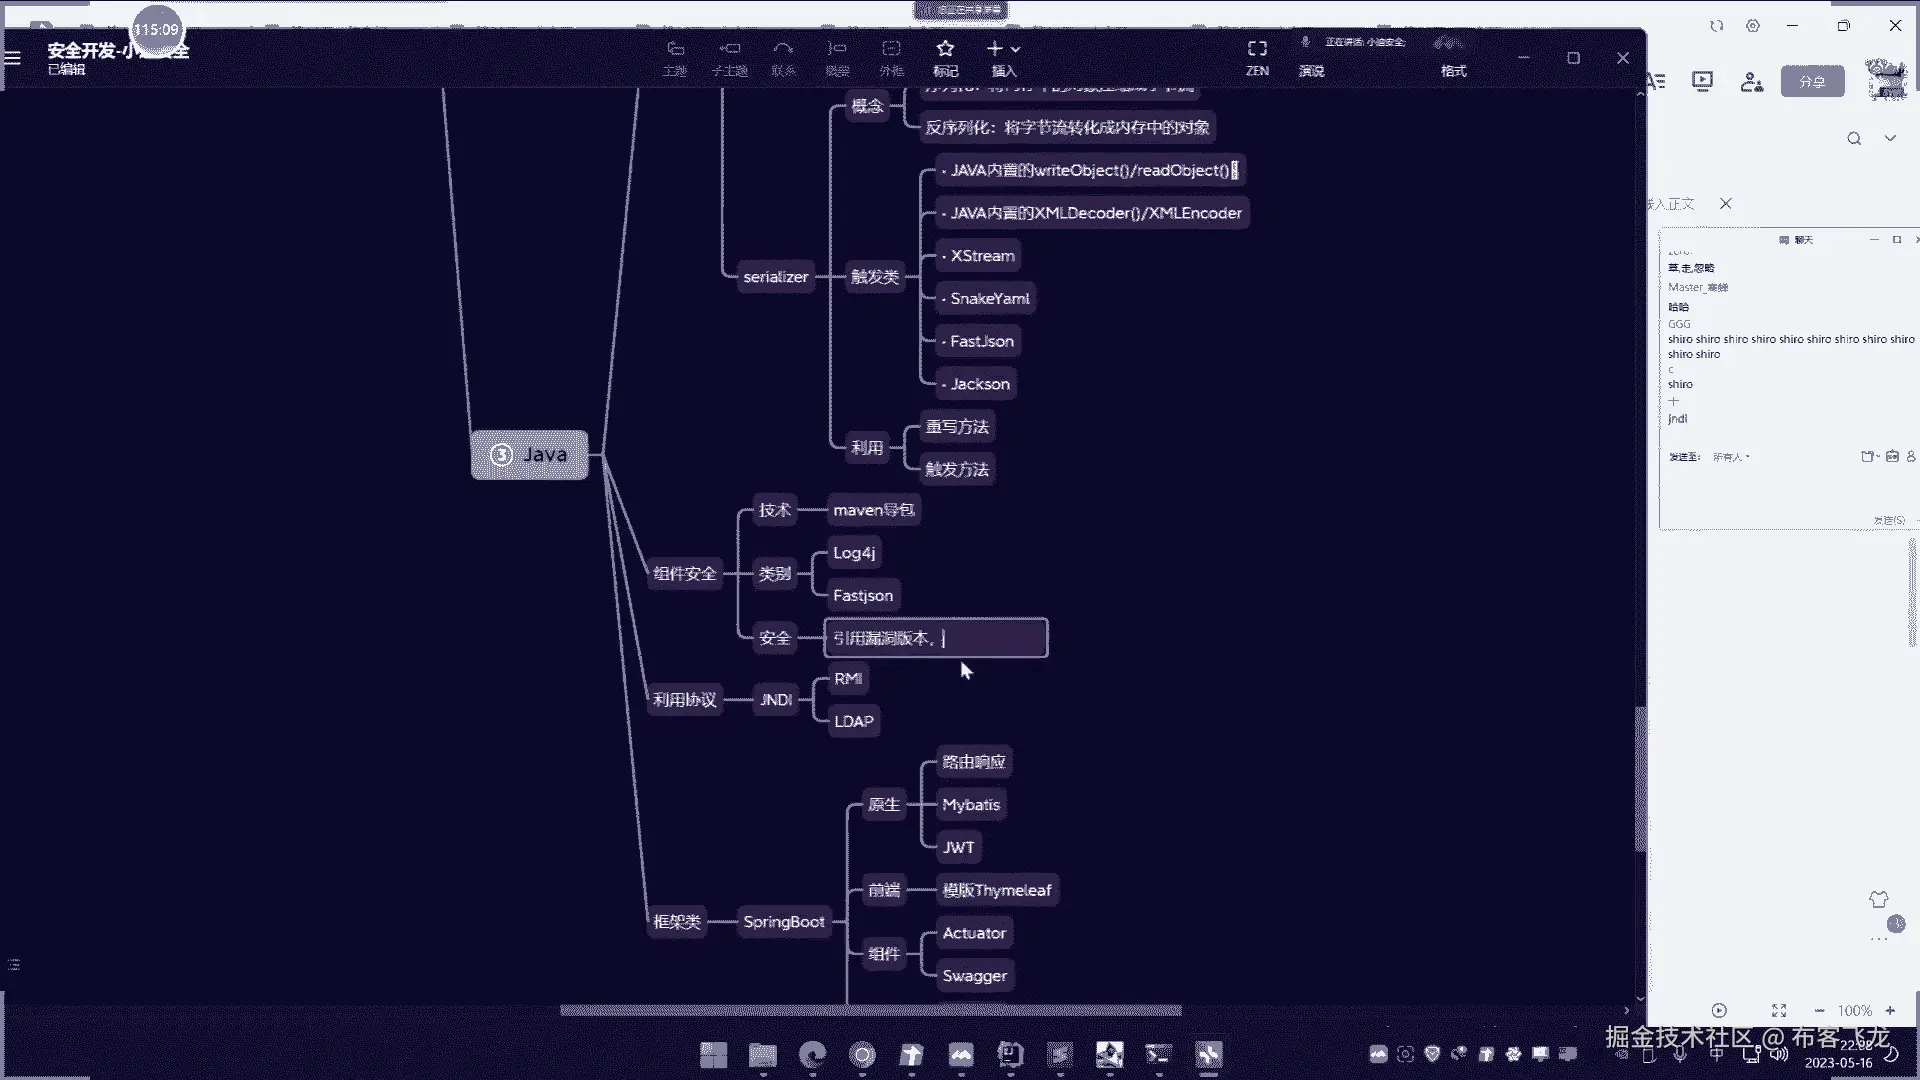
Task: Click the 主题 topic toolbar icon
Action: point(675,49)
